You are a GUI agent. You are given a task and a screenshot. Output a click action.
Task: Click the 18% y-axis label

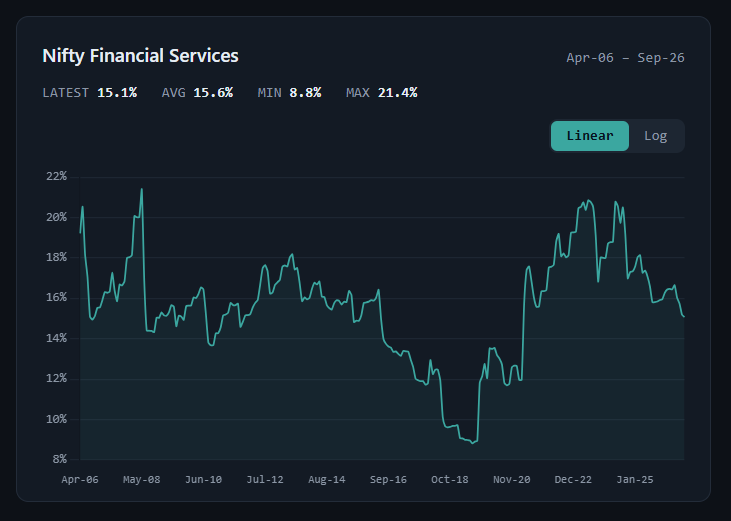pos(56,257)
